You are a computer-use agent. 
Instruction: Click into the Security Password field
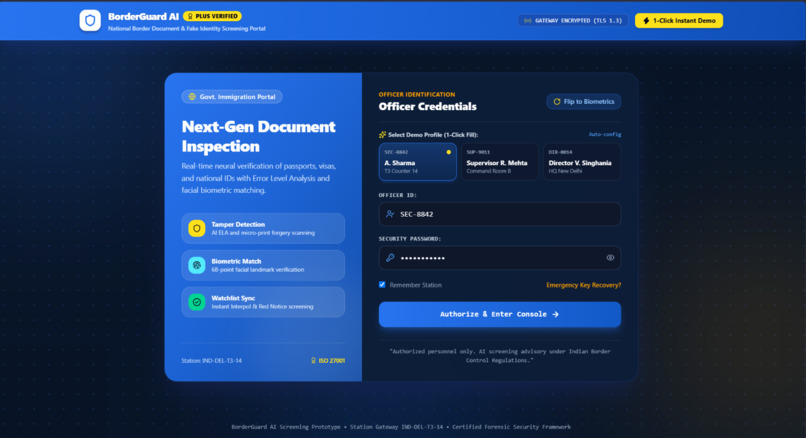[x=500, y=258]
